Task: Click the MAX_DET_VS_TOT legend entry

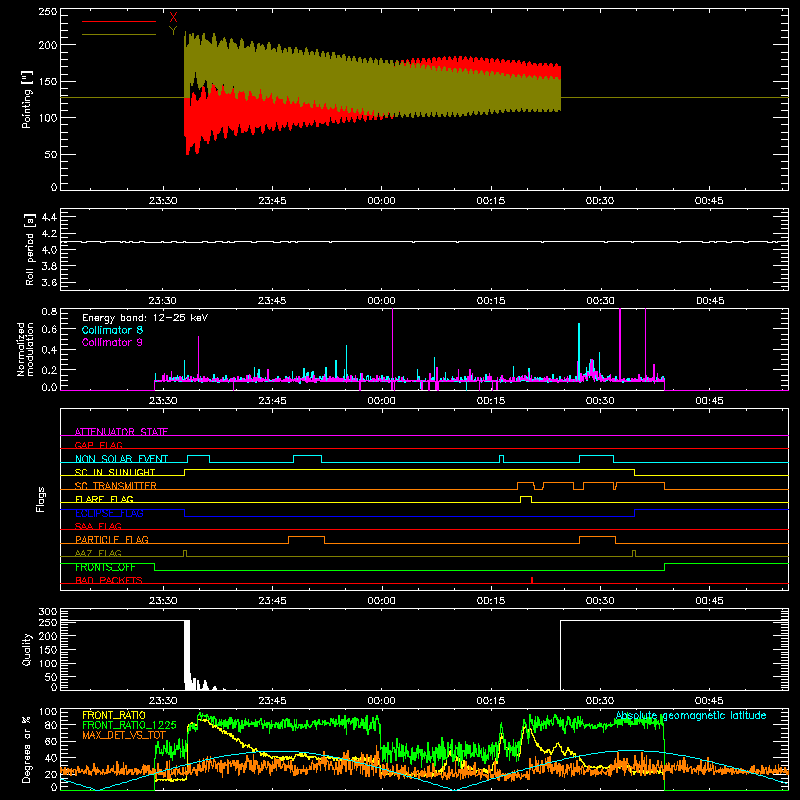Action: pyautogui.click(x=124, y=735)
